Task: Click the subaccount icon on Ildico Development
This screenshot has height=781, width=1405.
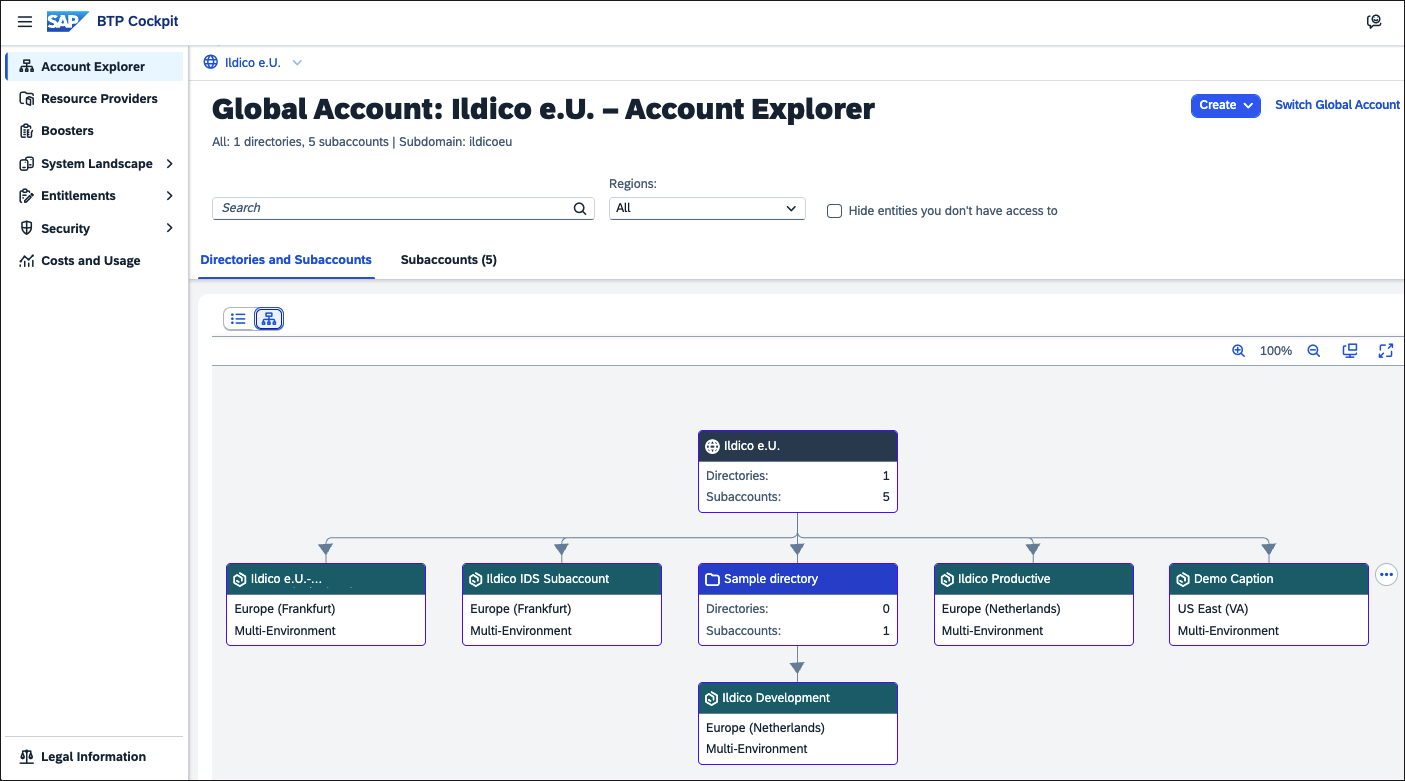Action: [712, 698]
